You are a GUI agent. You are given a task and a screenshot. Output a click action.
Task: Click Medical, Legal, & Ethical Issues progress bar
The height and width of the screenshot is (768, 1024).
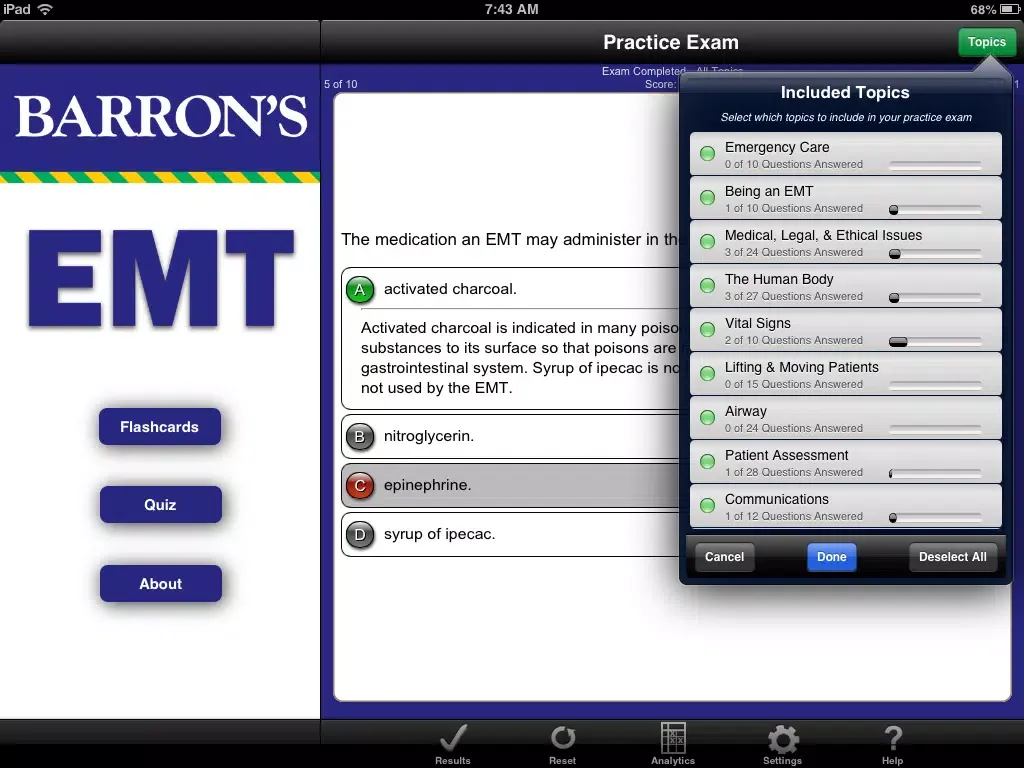[935, 253]
